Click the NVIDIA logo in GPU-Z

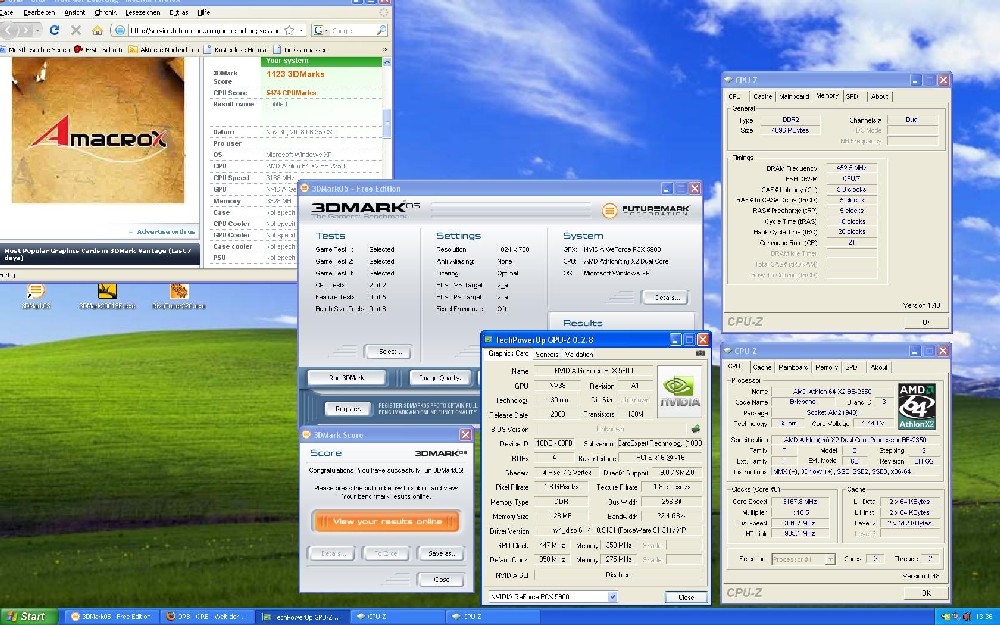[679, 390]
